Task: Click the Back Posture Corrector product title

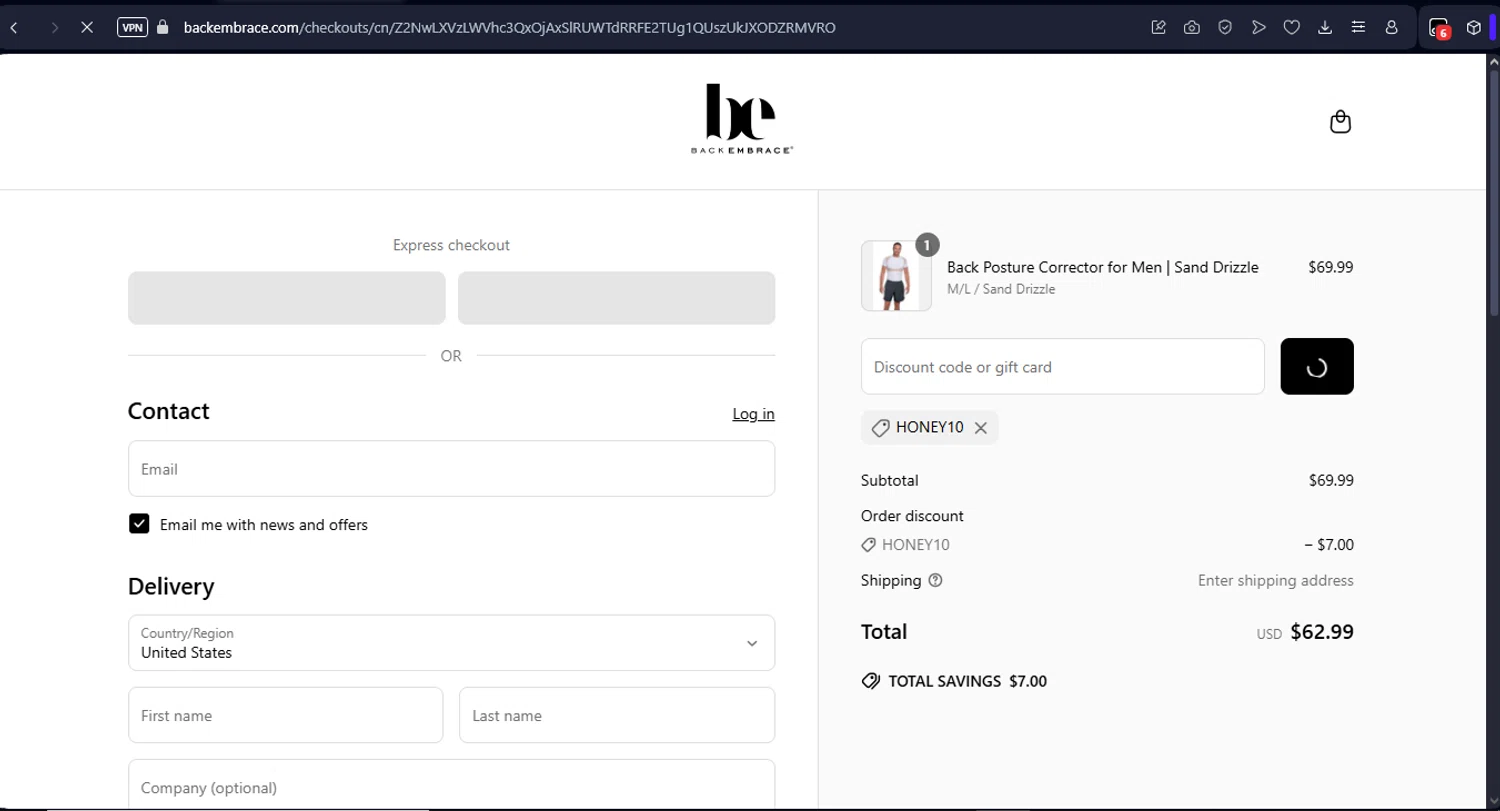Action: 1102,267
